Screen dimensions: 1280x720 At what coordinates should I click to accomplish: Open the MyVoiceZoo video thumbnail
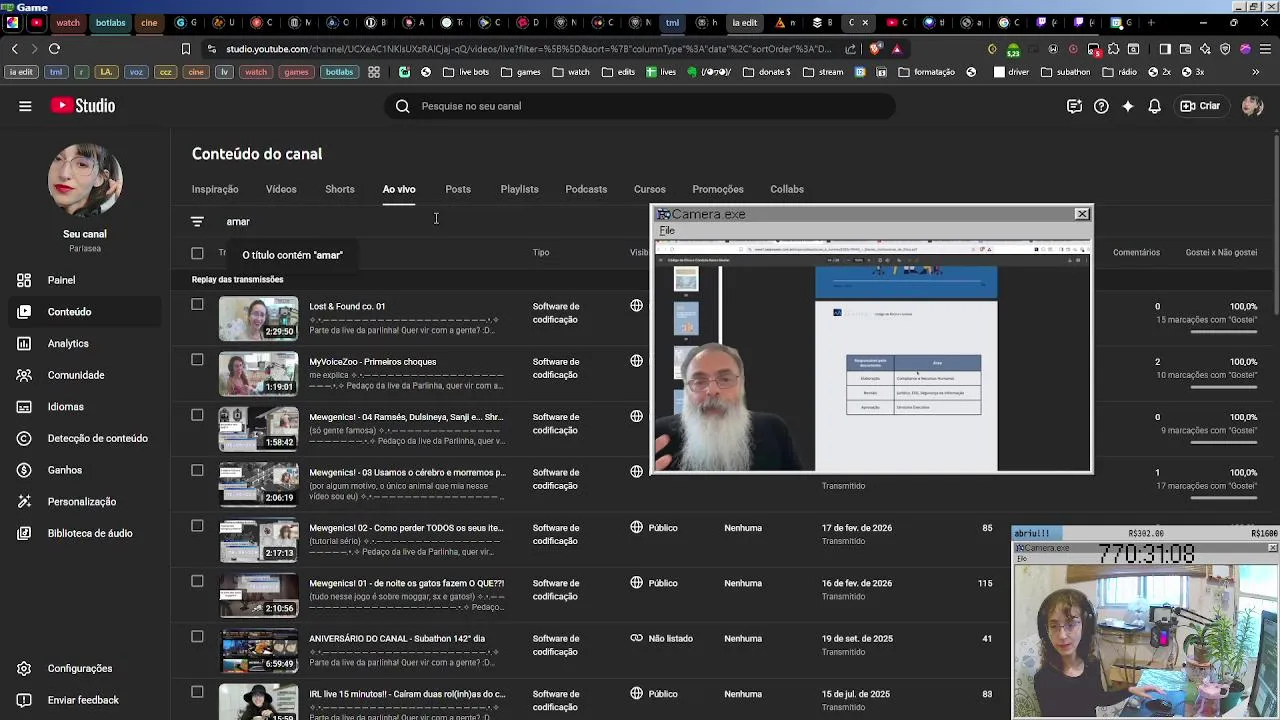259,373
